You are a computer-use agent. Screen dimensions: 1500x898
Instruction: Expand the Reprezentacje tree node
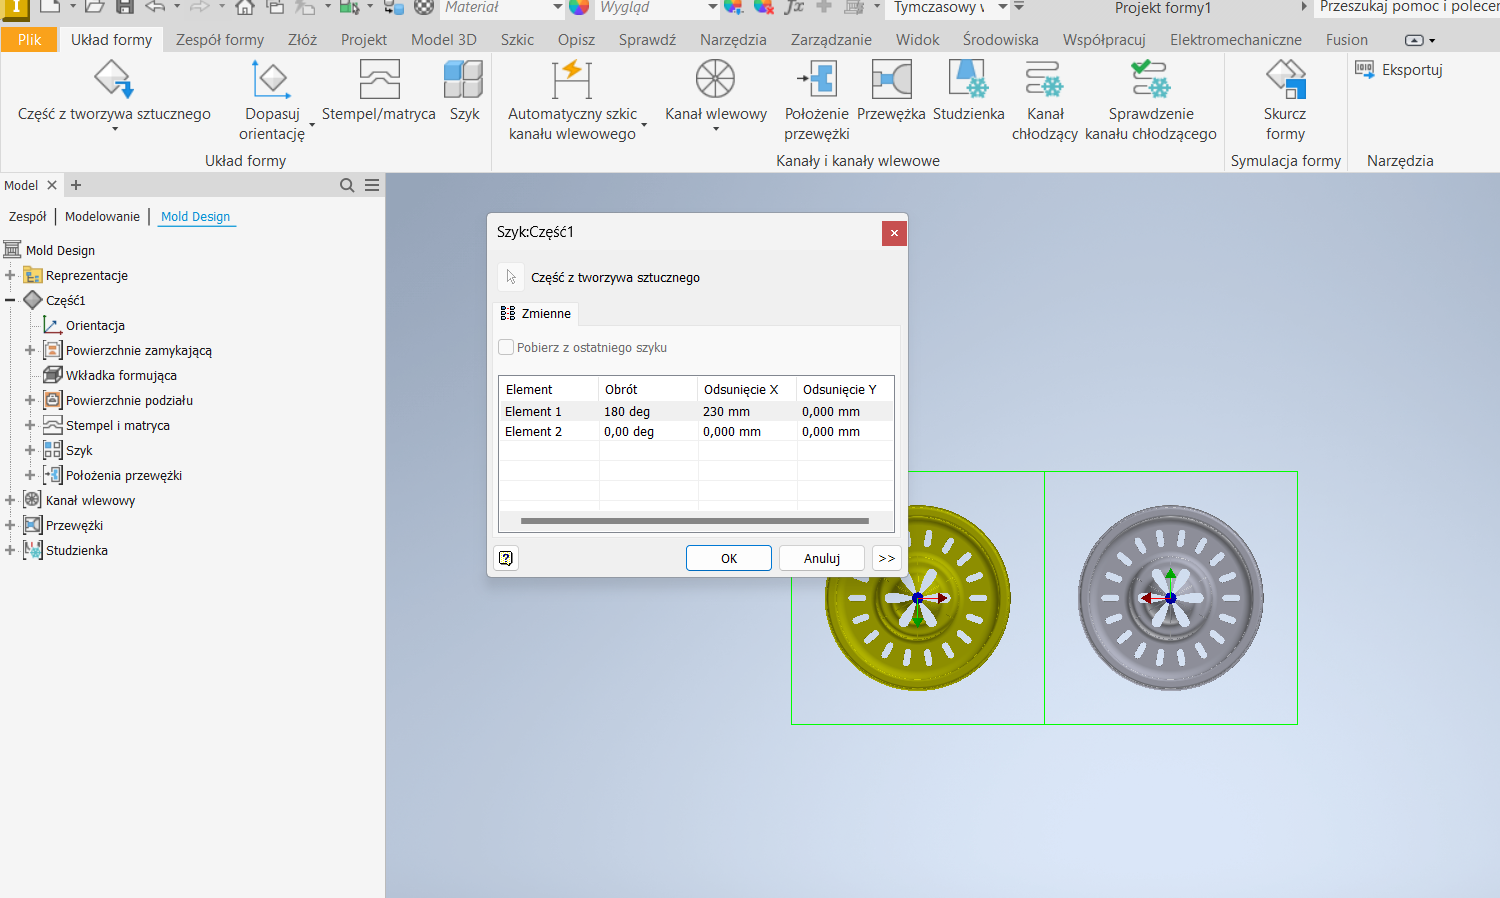[10, 275]
